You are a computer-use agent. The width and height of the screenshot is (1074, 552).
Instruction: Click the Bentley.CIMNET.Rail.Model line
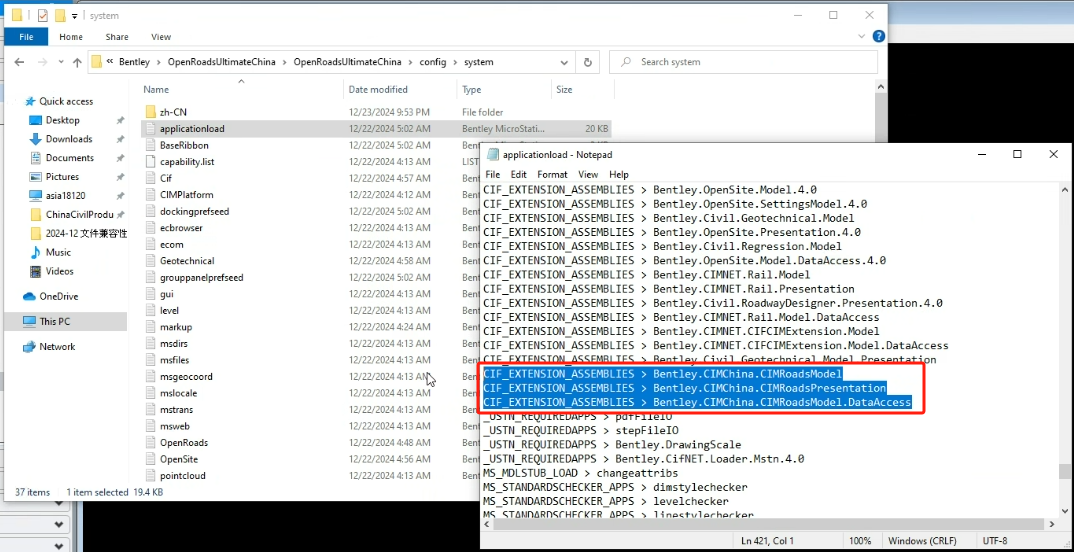tap(647, 275)
